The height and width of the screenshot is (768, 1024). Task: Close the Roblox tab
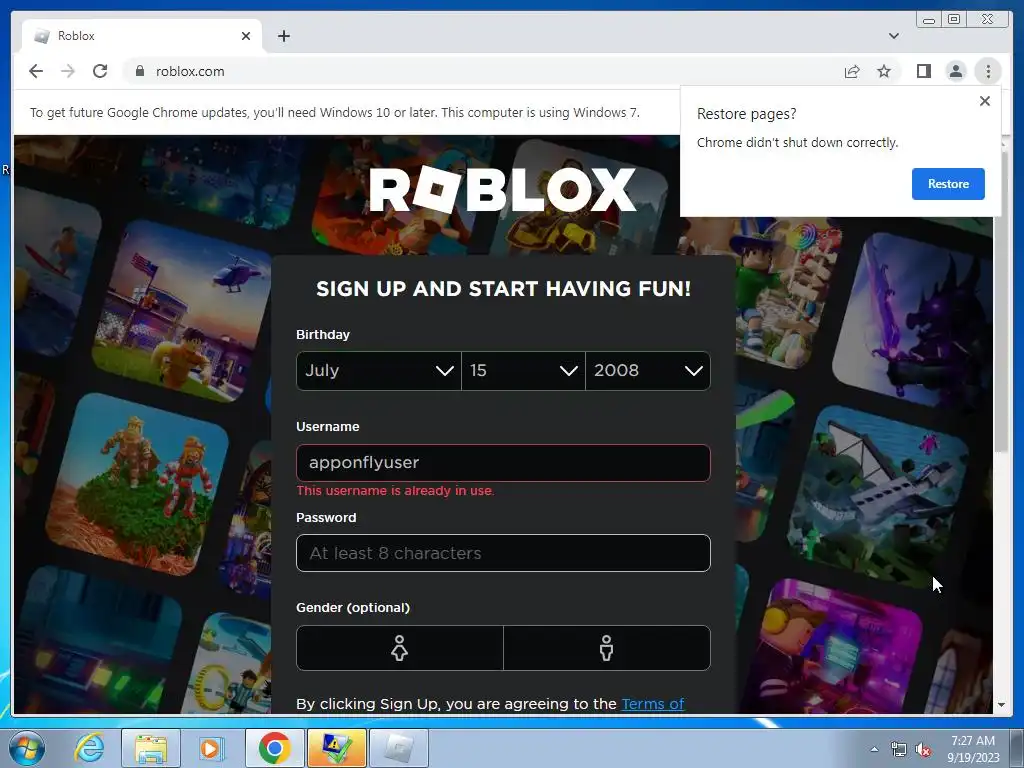[x=246, y=36]
